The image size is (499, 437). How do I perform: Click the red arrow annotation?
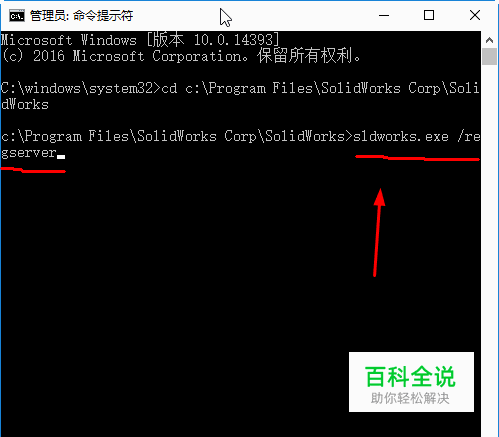(x=378, y=232)
